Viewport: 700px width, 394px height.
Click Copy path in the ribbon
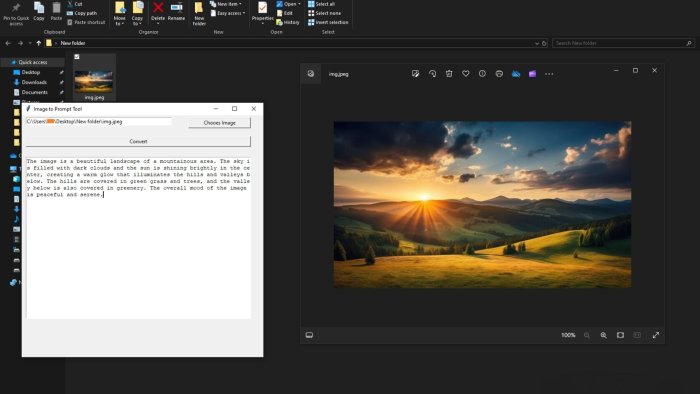82,13
